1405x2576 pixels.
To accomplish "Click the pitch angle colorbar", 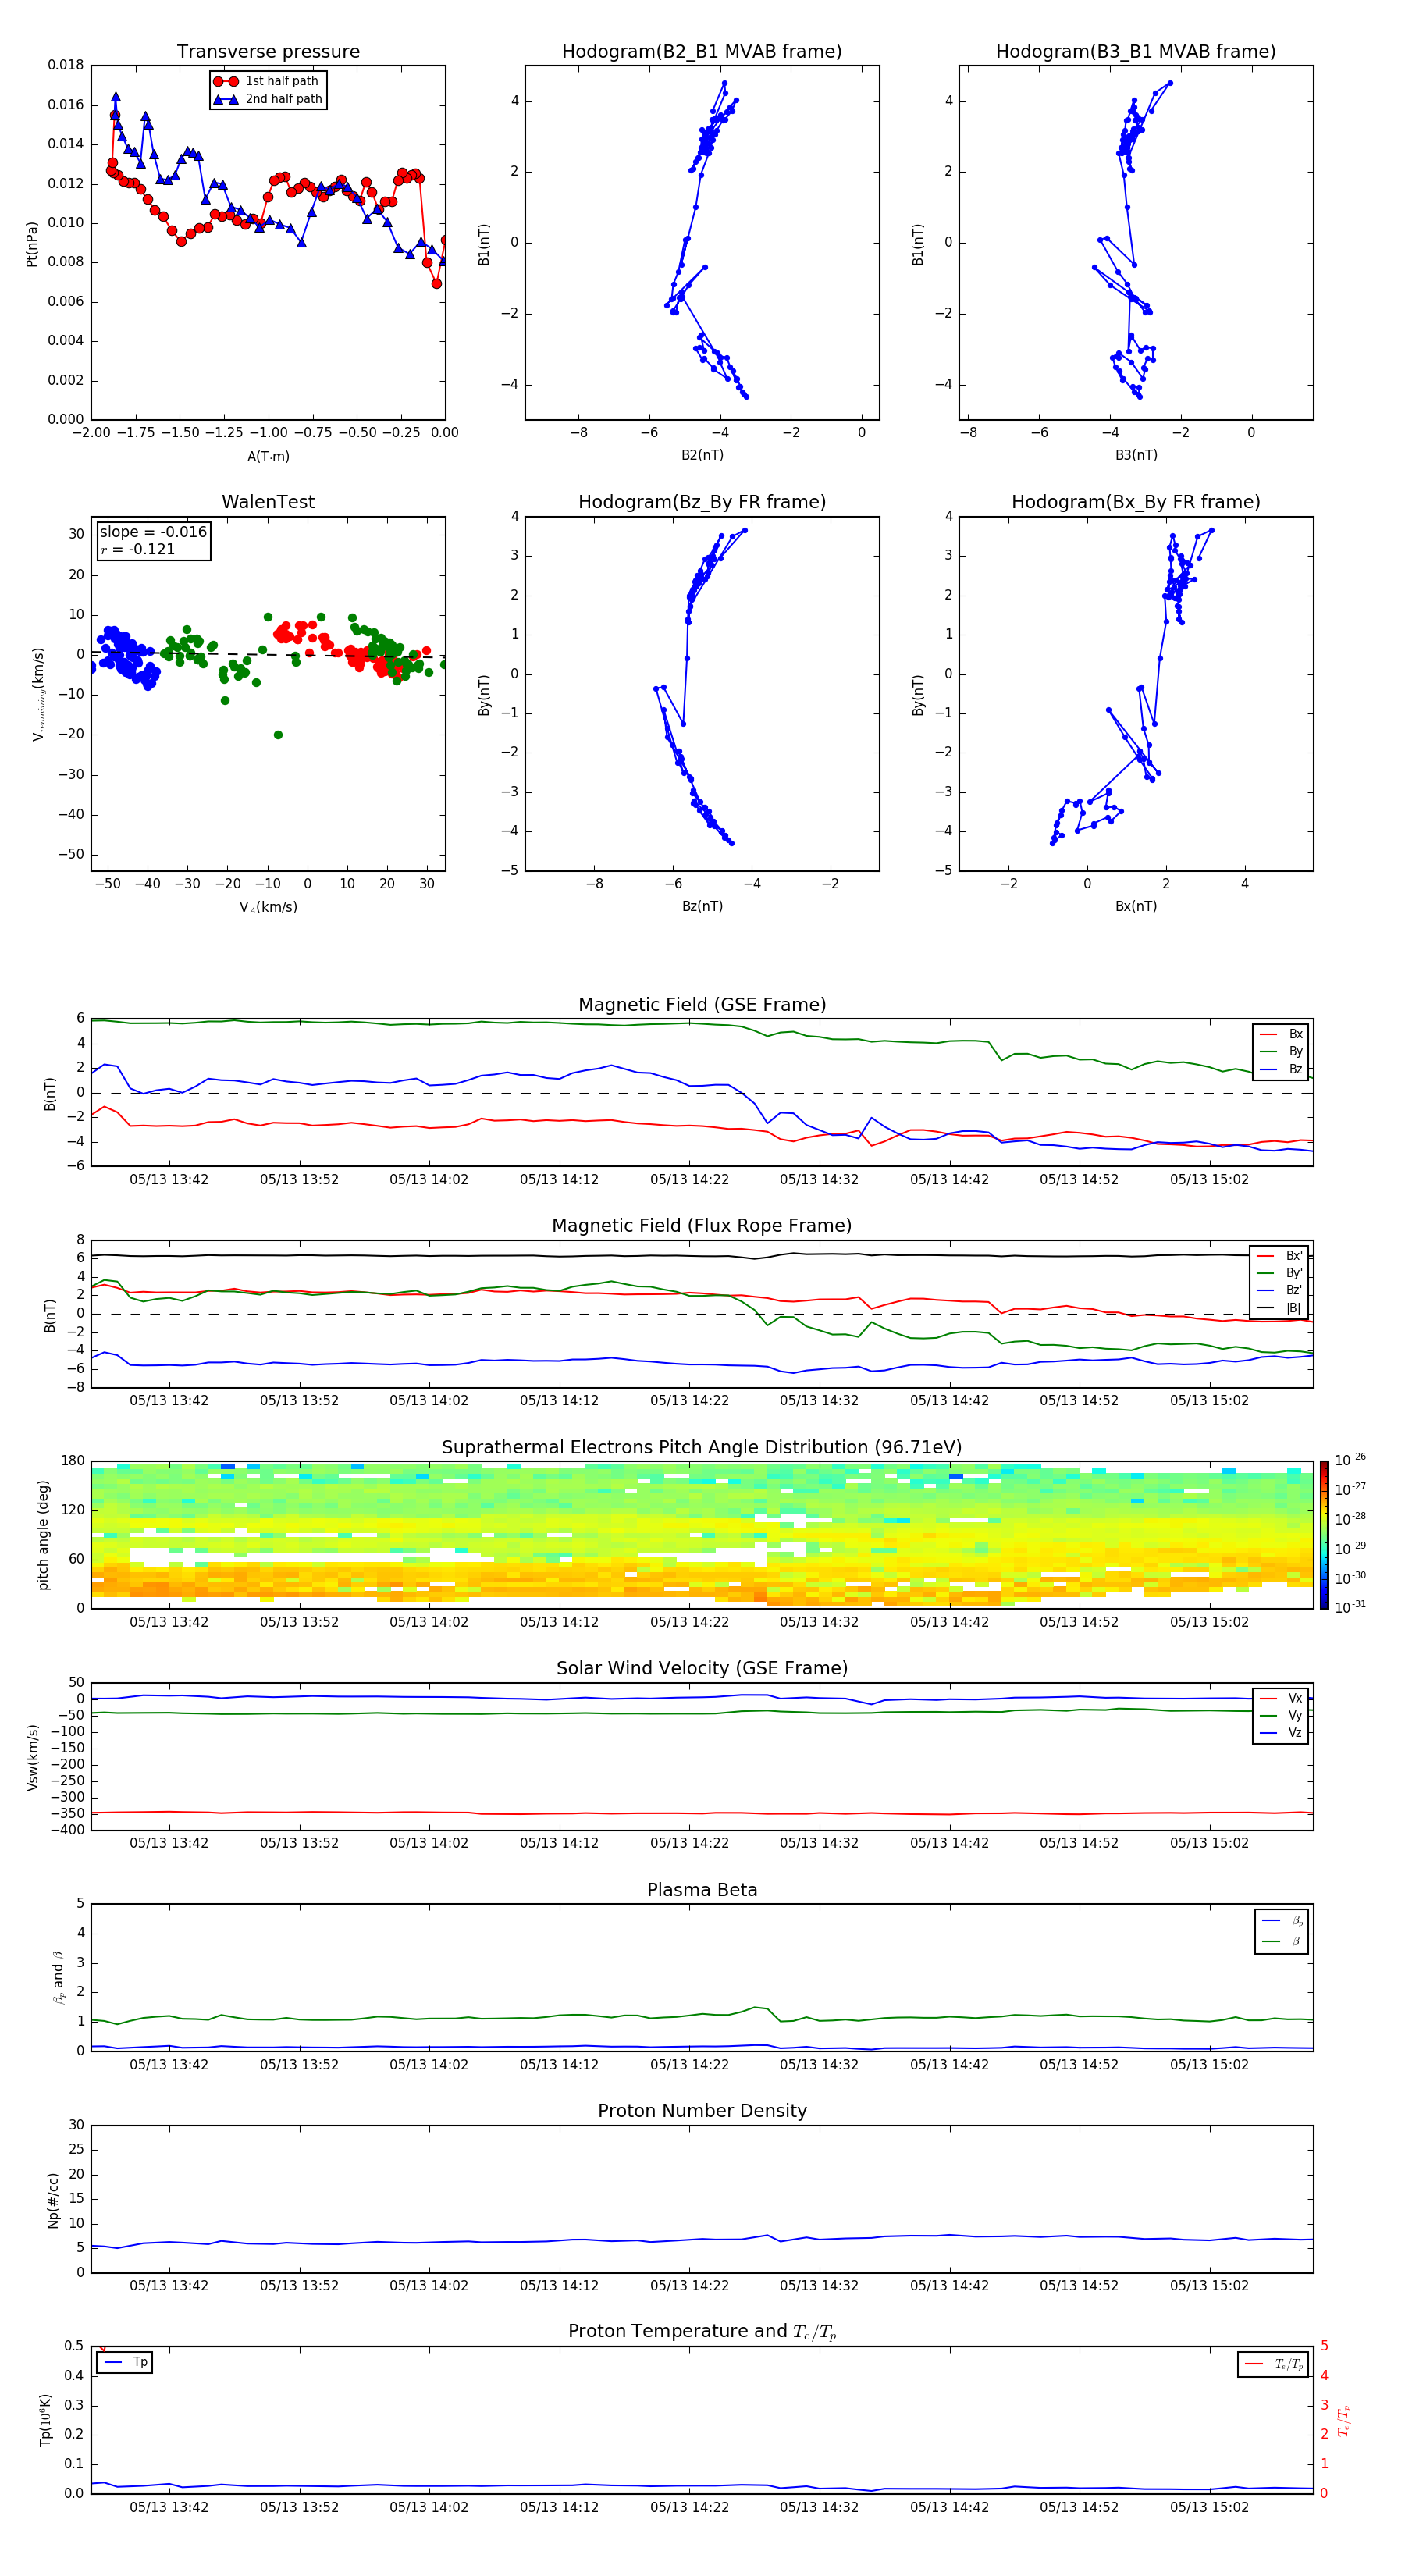I will (1324, 1535).
